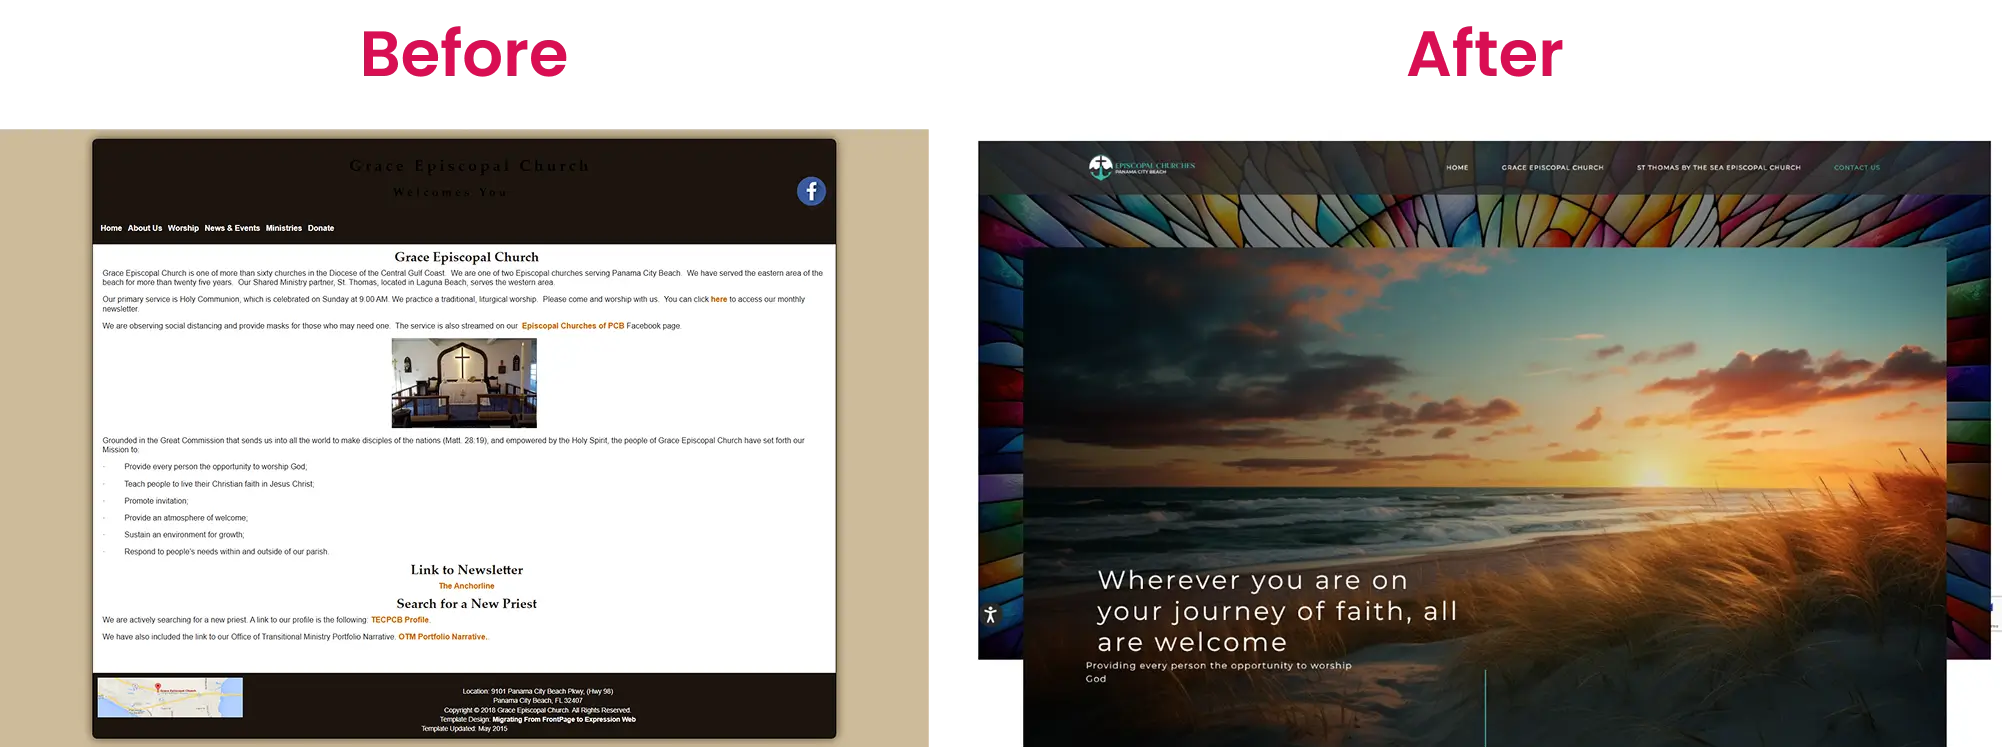Go to the Ministries menu item
Screen dimensions: 2002x748
click(284, 228)
